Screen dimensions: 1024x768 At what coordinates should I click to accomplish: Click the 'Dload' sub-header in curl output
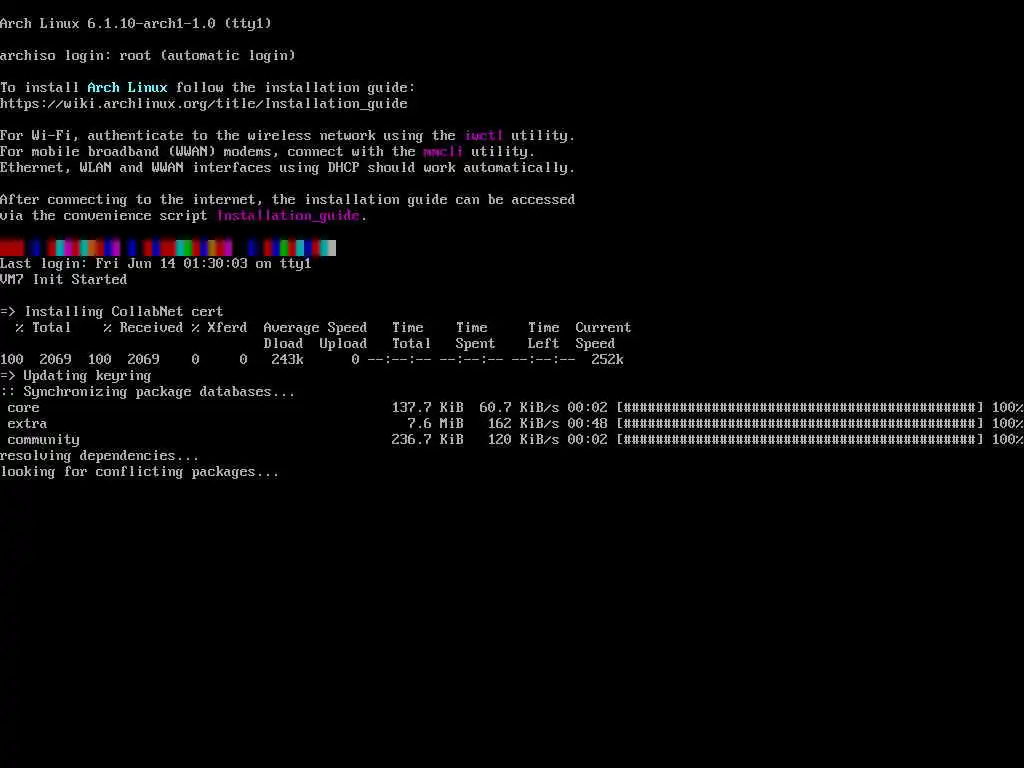pos(283,344)
